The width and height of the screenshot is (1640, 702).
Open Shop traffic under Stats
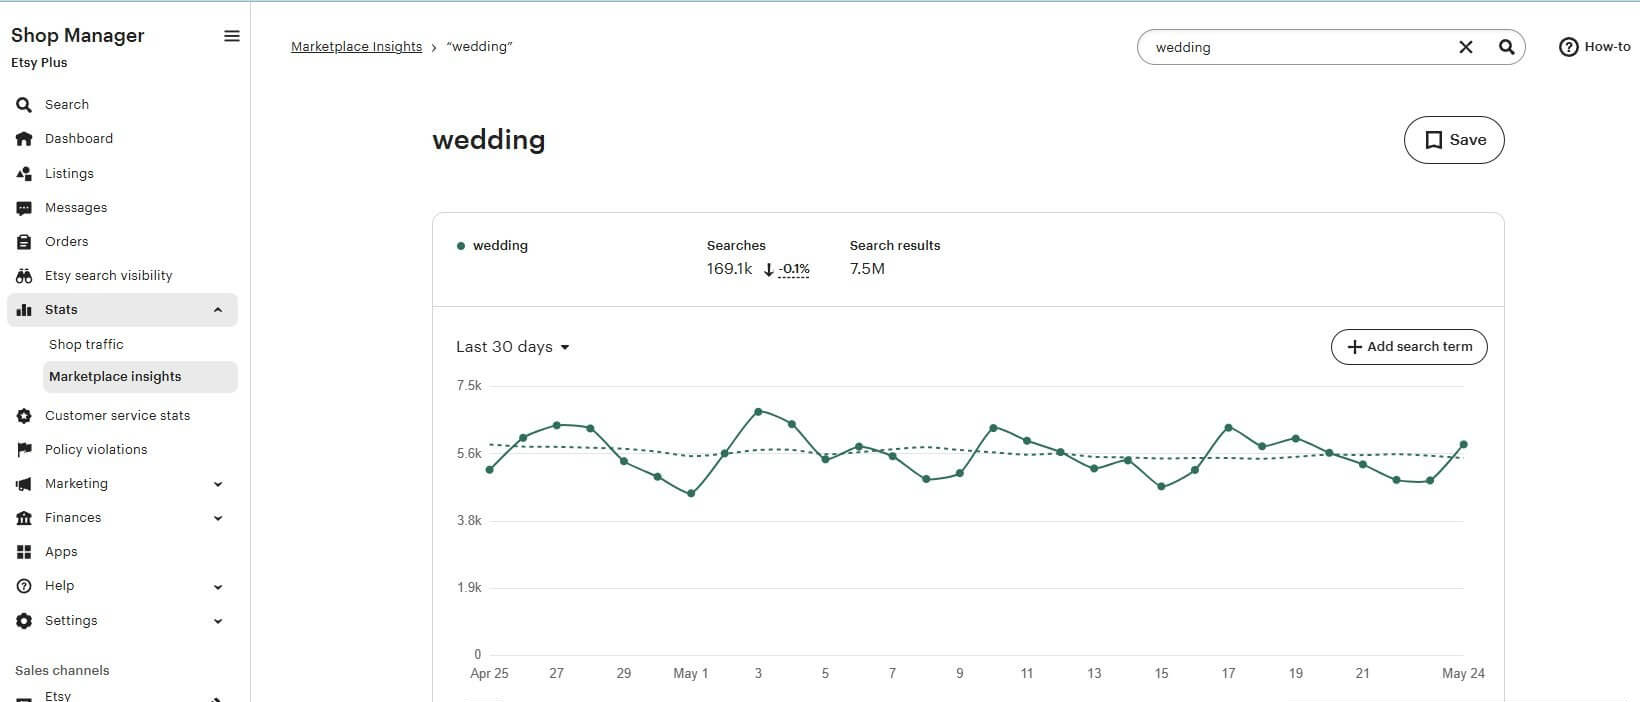(x=86, y=344)
